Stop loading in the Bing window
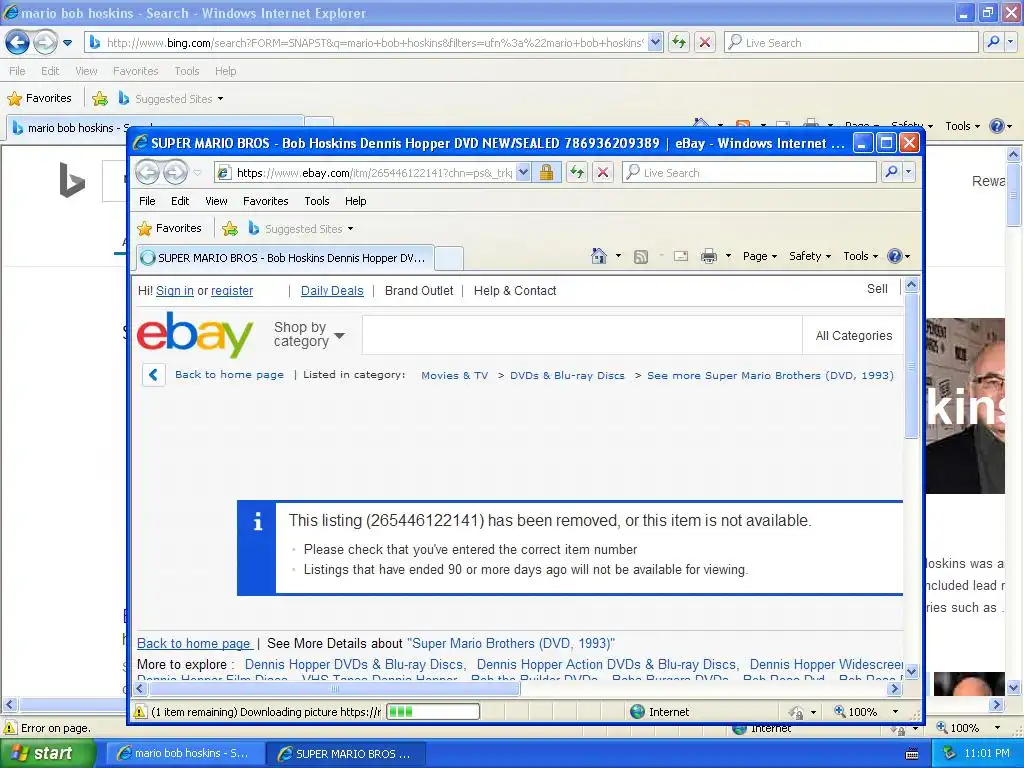The height and width of the screenshot is (768, 1024). point(705,42)
